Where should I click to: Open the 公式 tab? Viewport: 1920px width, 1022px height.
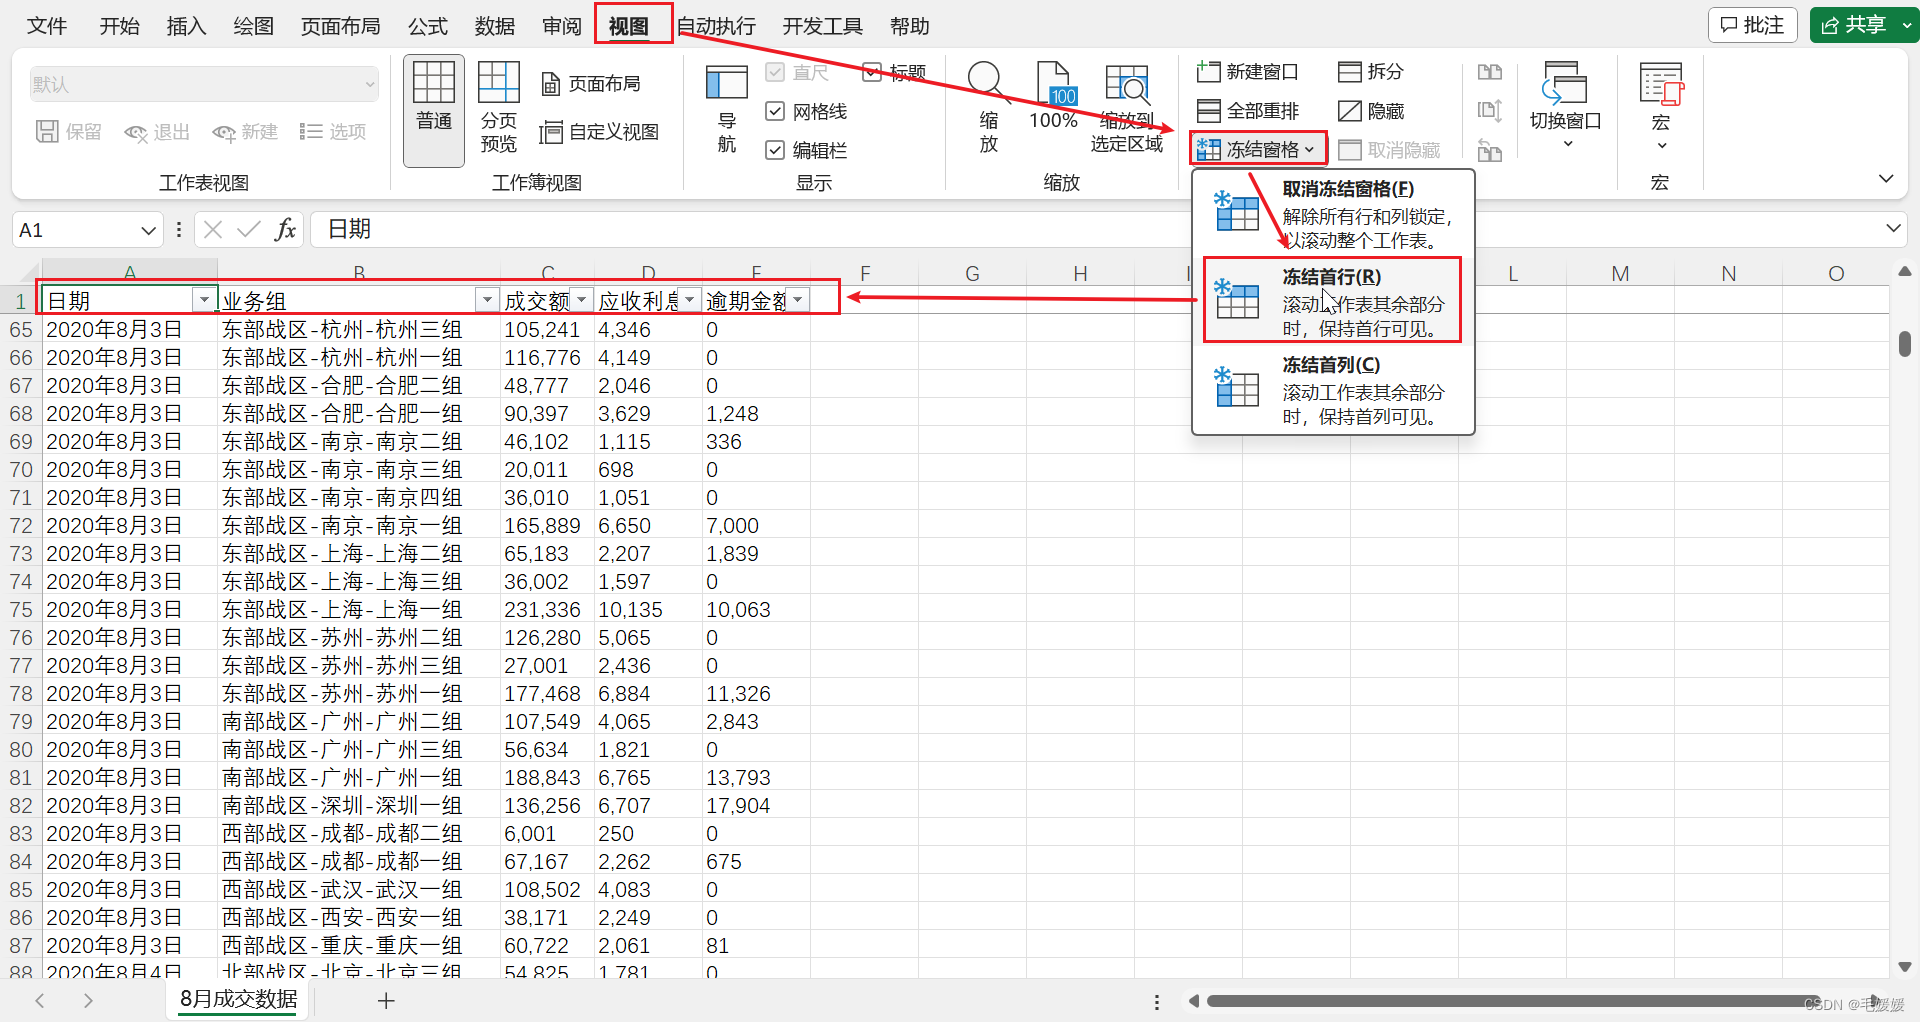tap(428, 26)
